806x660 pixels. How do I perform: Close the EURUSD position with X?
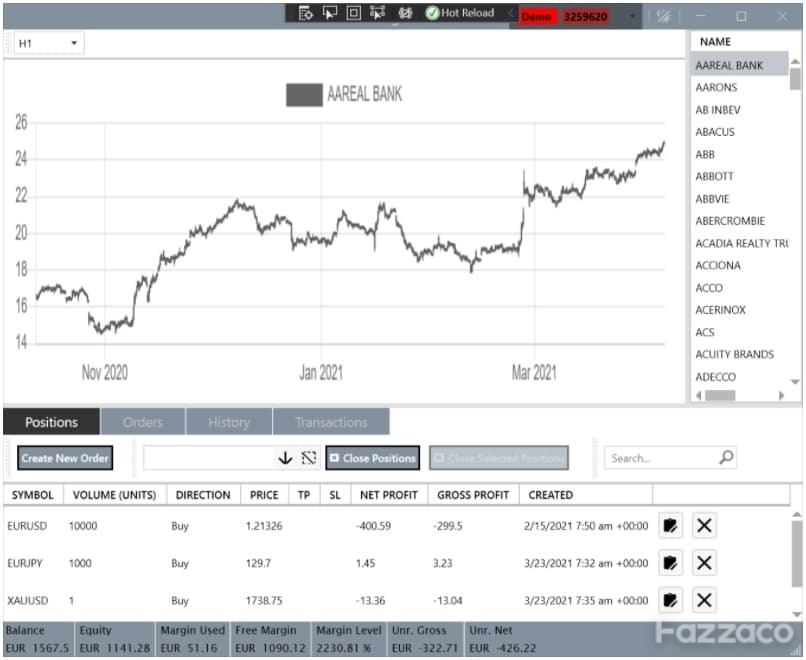704,525
